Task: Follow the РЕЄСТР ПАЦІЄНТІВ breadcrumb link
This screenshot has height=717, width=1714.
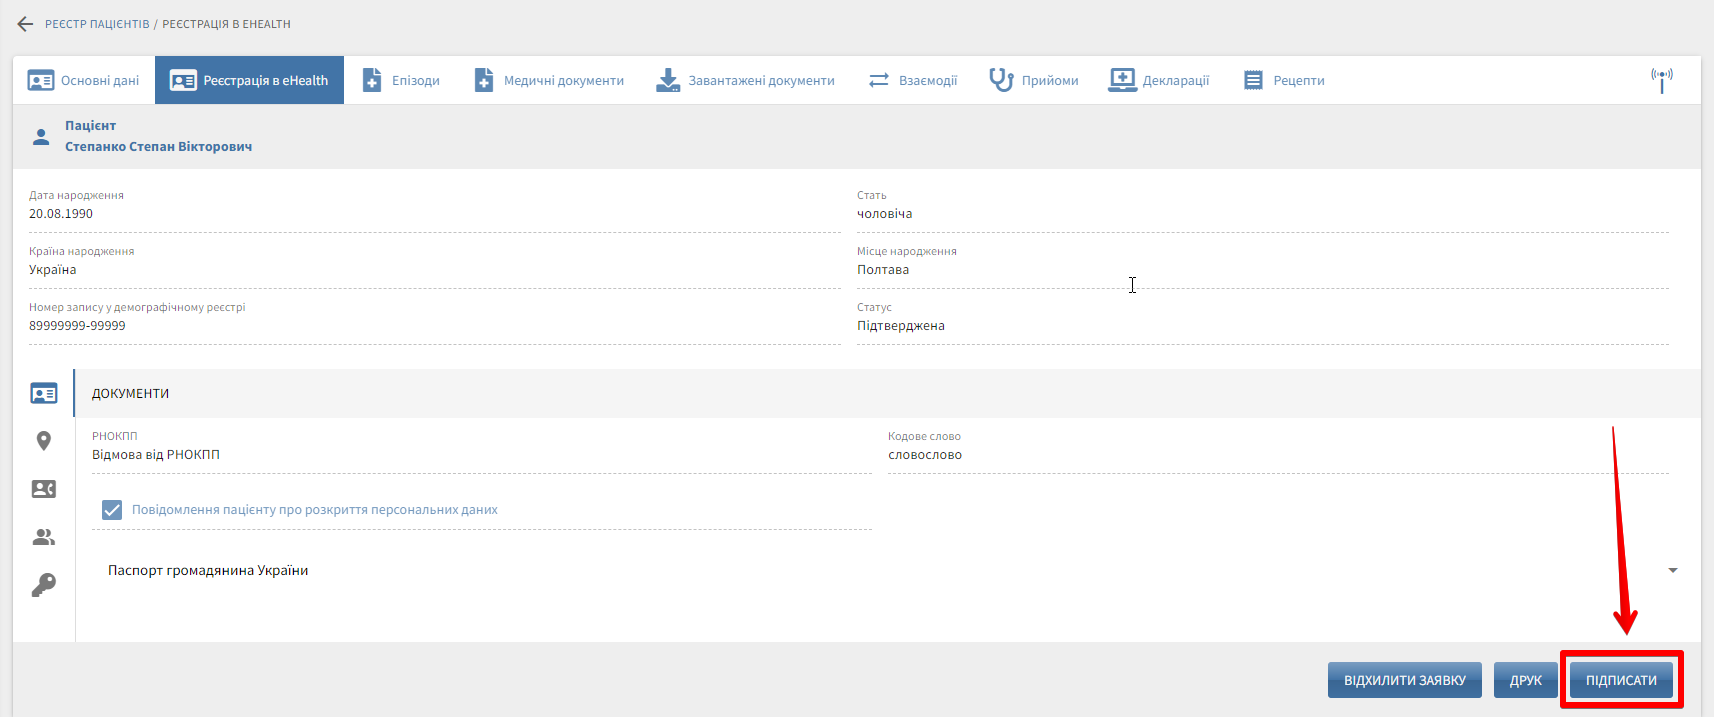Action: coord(97,24)
